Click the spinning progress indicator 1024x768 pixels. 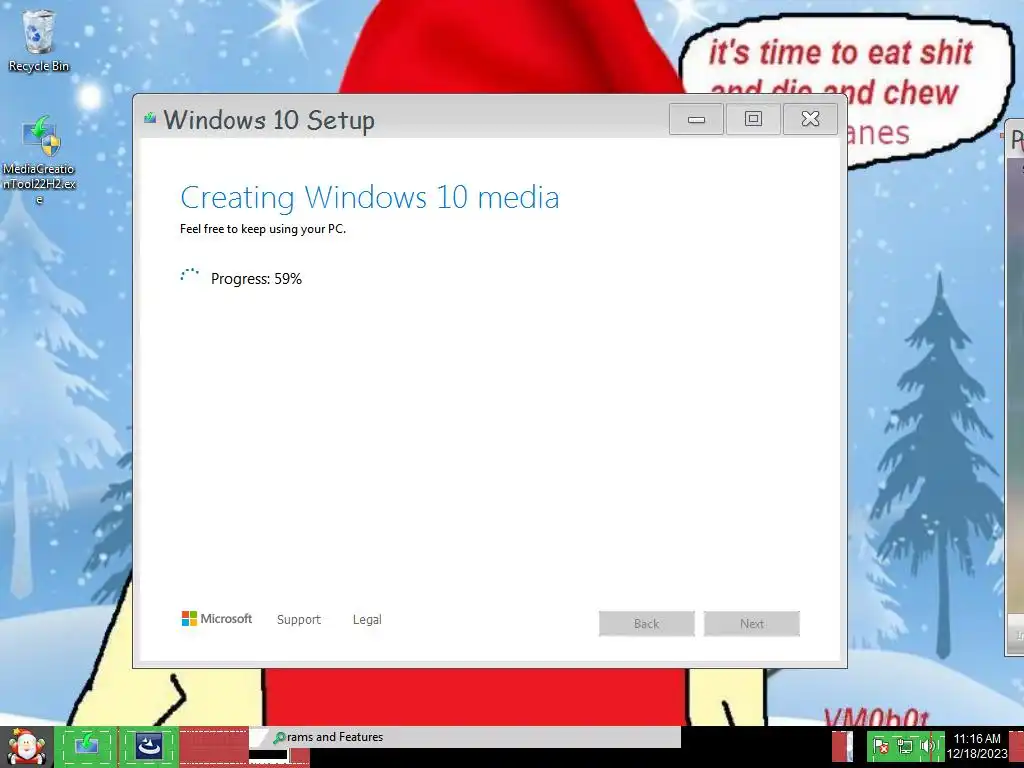tap(190, 276)
